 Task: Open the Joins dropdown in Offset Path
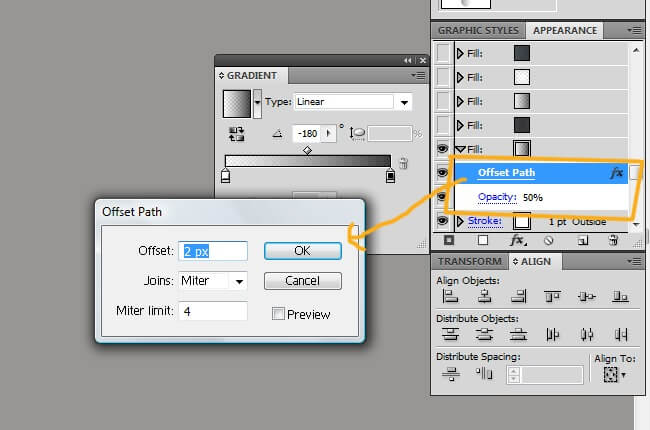click(x=239, y=281)
